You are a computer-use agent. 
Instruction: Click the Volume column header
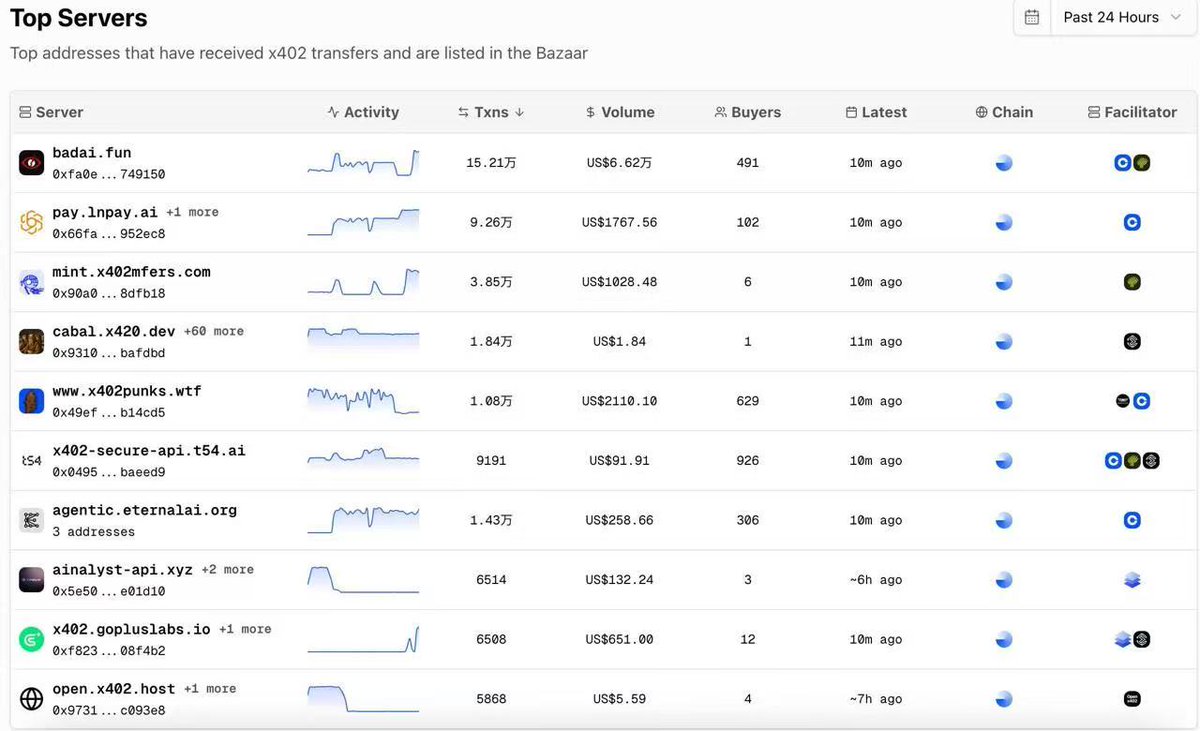(620, 112)
